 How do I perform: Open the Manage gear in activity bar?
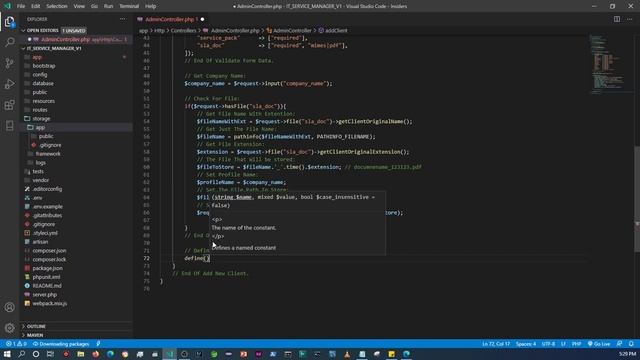[9, 327]
